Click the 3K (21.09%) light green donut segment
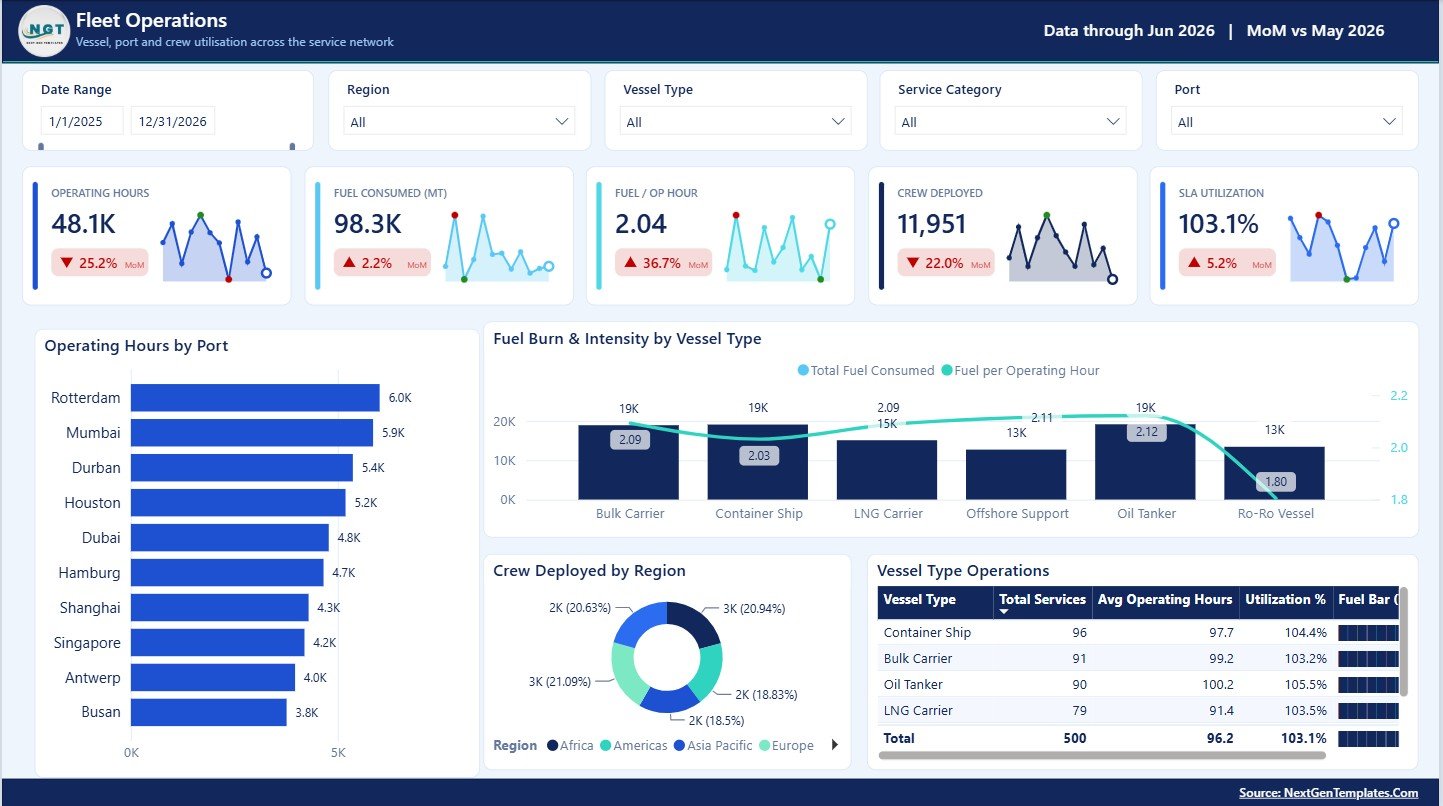Image resolution: width=1443 pixels, height=806 pixels. coord(627,673)
